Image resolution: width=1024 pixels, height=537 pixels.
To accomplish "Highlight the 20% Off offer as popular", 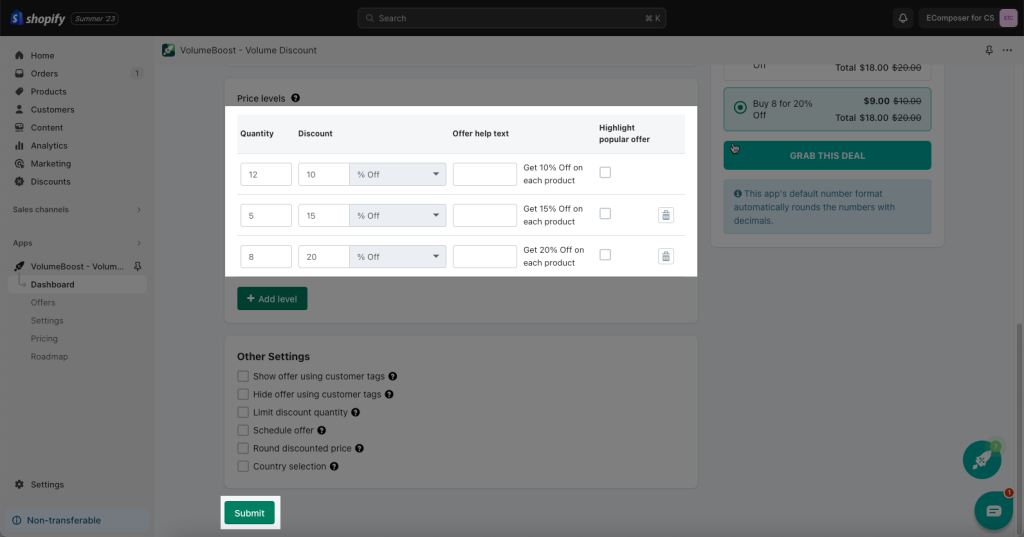I will pos(605,255).
